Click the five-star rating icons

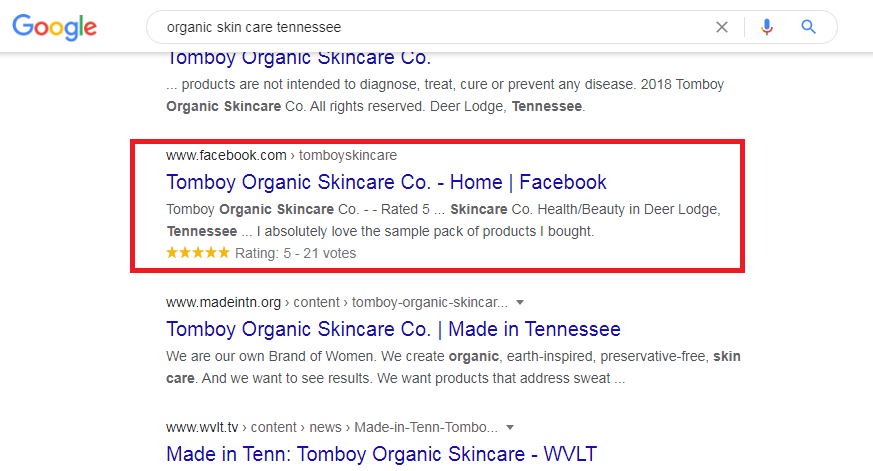[198, 253]
